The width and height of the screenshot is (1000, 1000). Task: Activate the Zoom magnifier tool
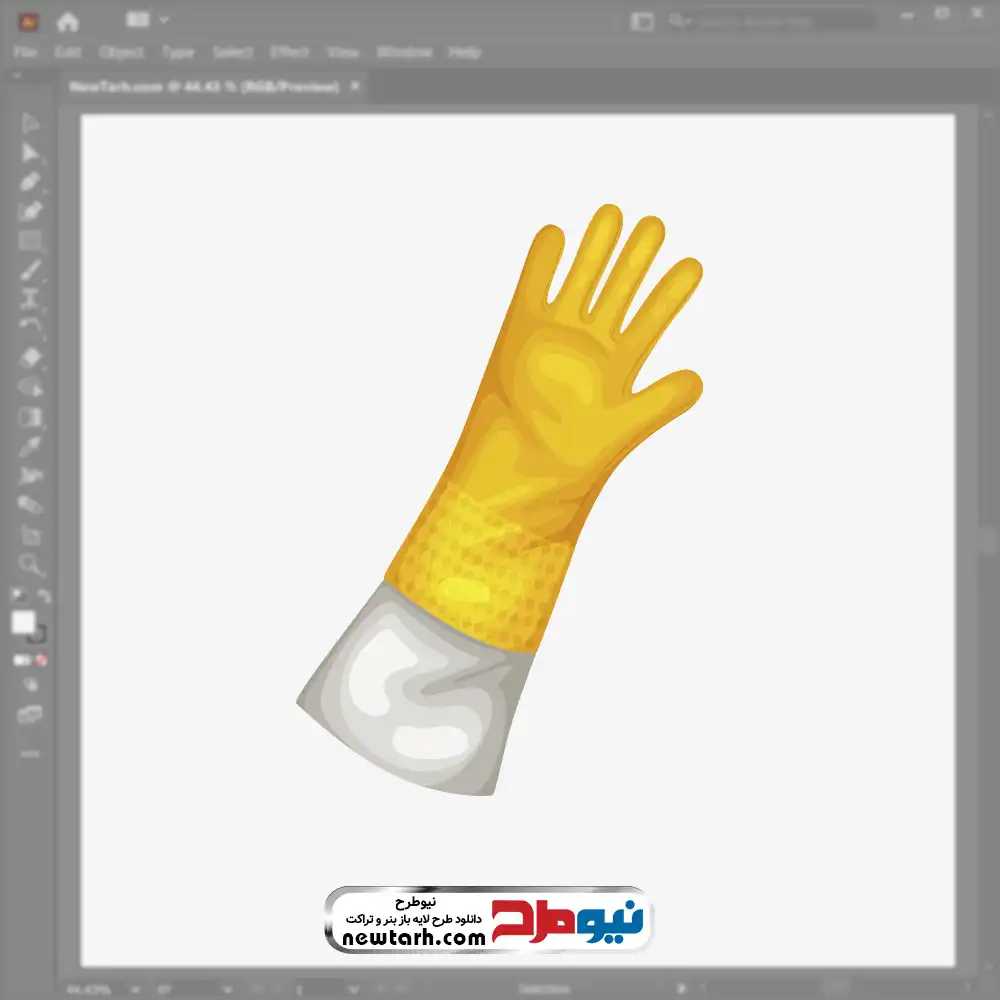pos(30,565)
